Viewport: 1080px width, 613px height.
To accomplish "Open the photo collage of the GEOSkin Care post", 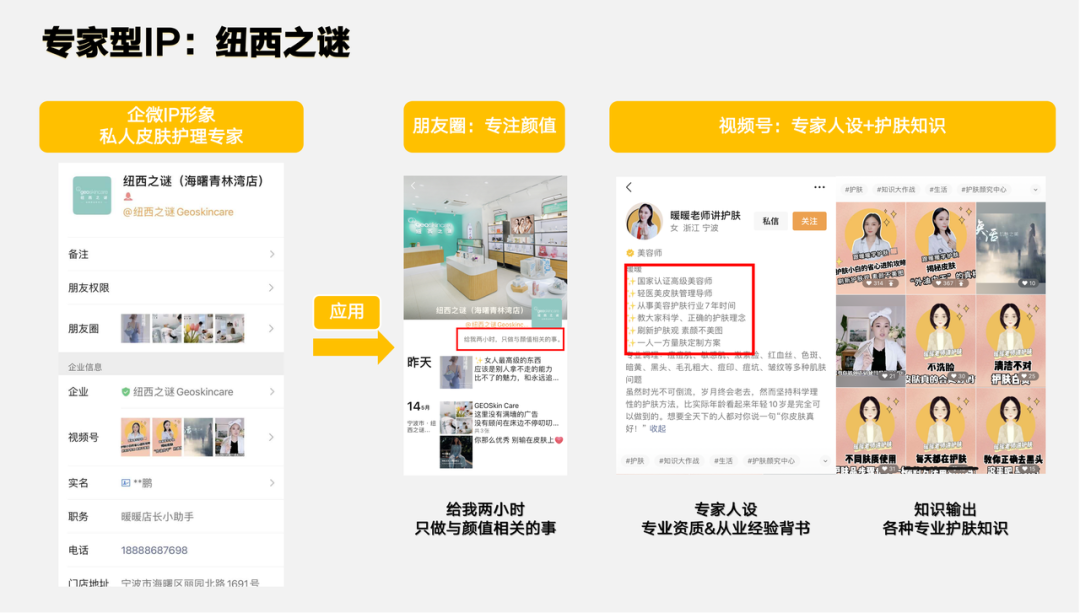I will tap(456, 417).
